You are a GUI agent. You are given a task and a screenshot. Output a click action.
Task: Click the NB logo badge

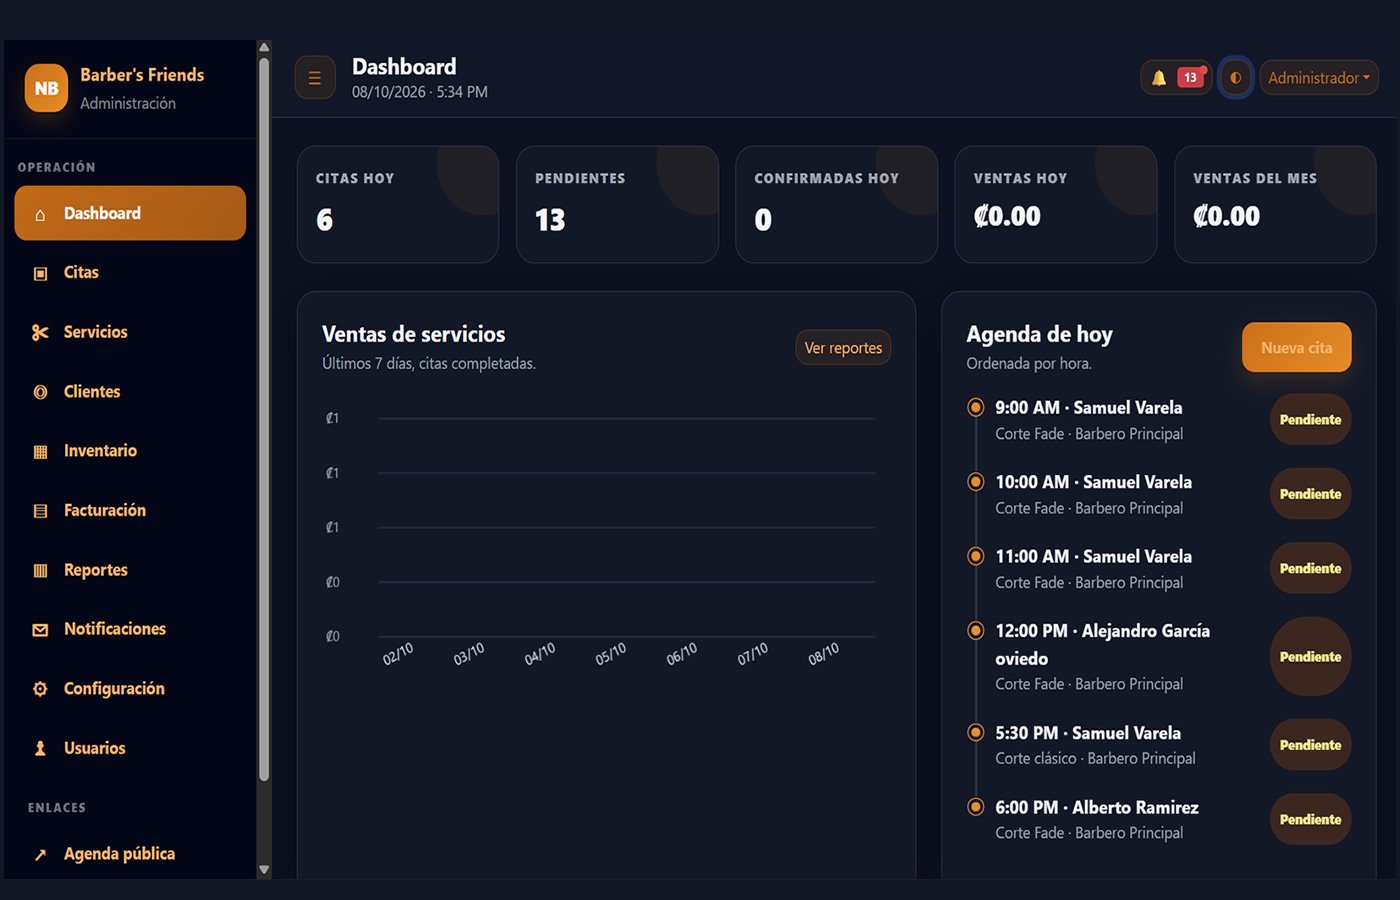[x=46, y=88]
